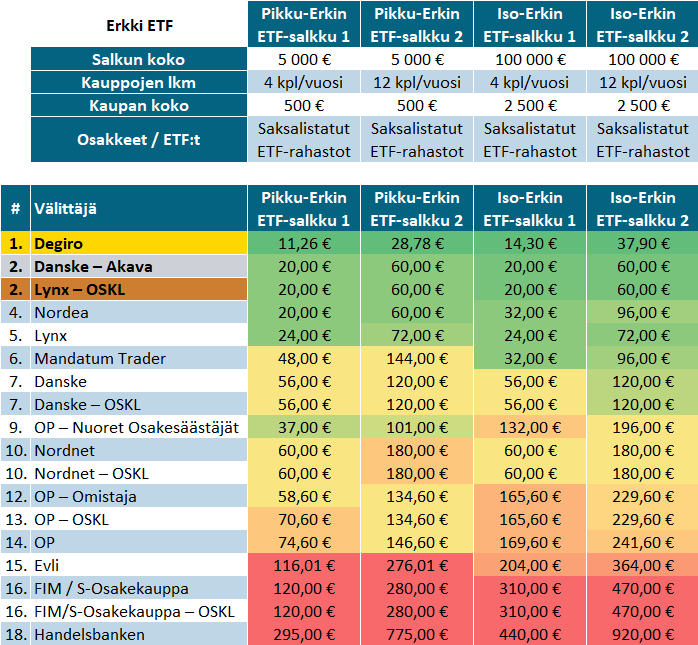Select the 'Mandatum Trader' broker name
This screenshot has width=698, height=645.
(100, 358)
